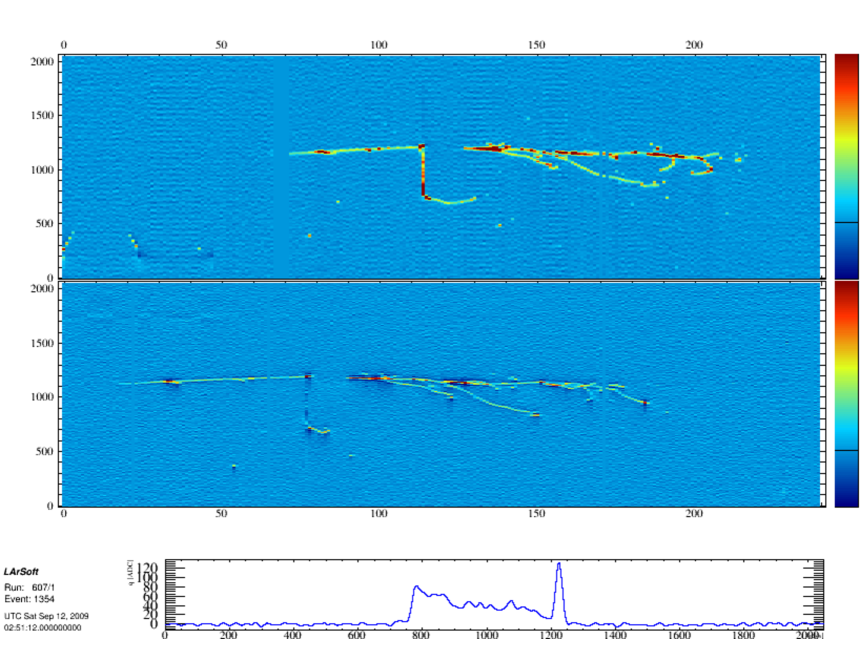Click the black threshold line on upper color bar
Viewport: 860px width, 664px height.
(x=846, y=222)
